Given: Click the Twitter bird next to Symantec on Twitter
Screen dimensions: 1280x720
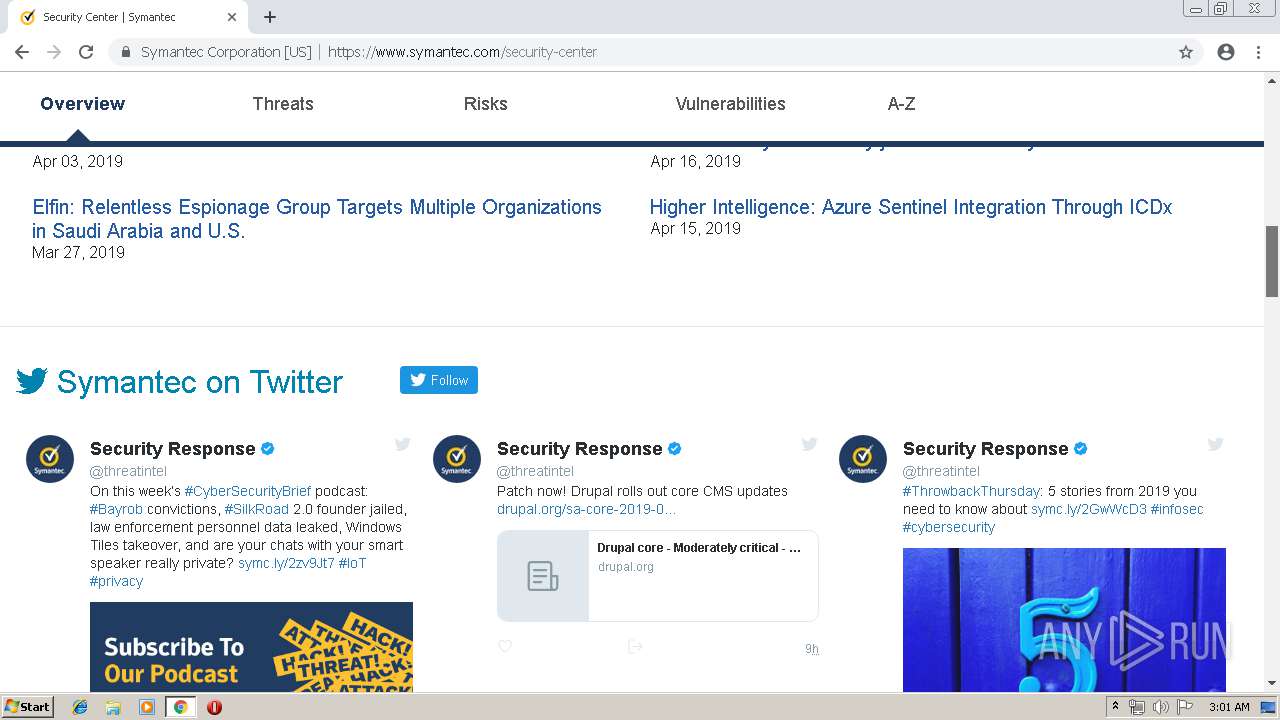Looking at the screenshot, I should [32, 381].
